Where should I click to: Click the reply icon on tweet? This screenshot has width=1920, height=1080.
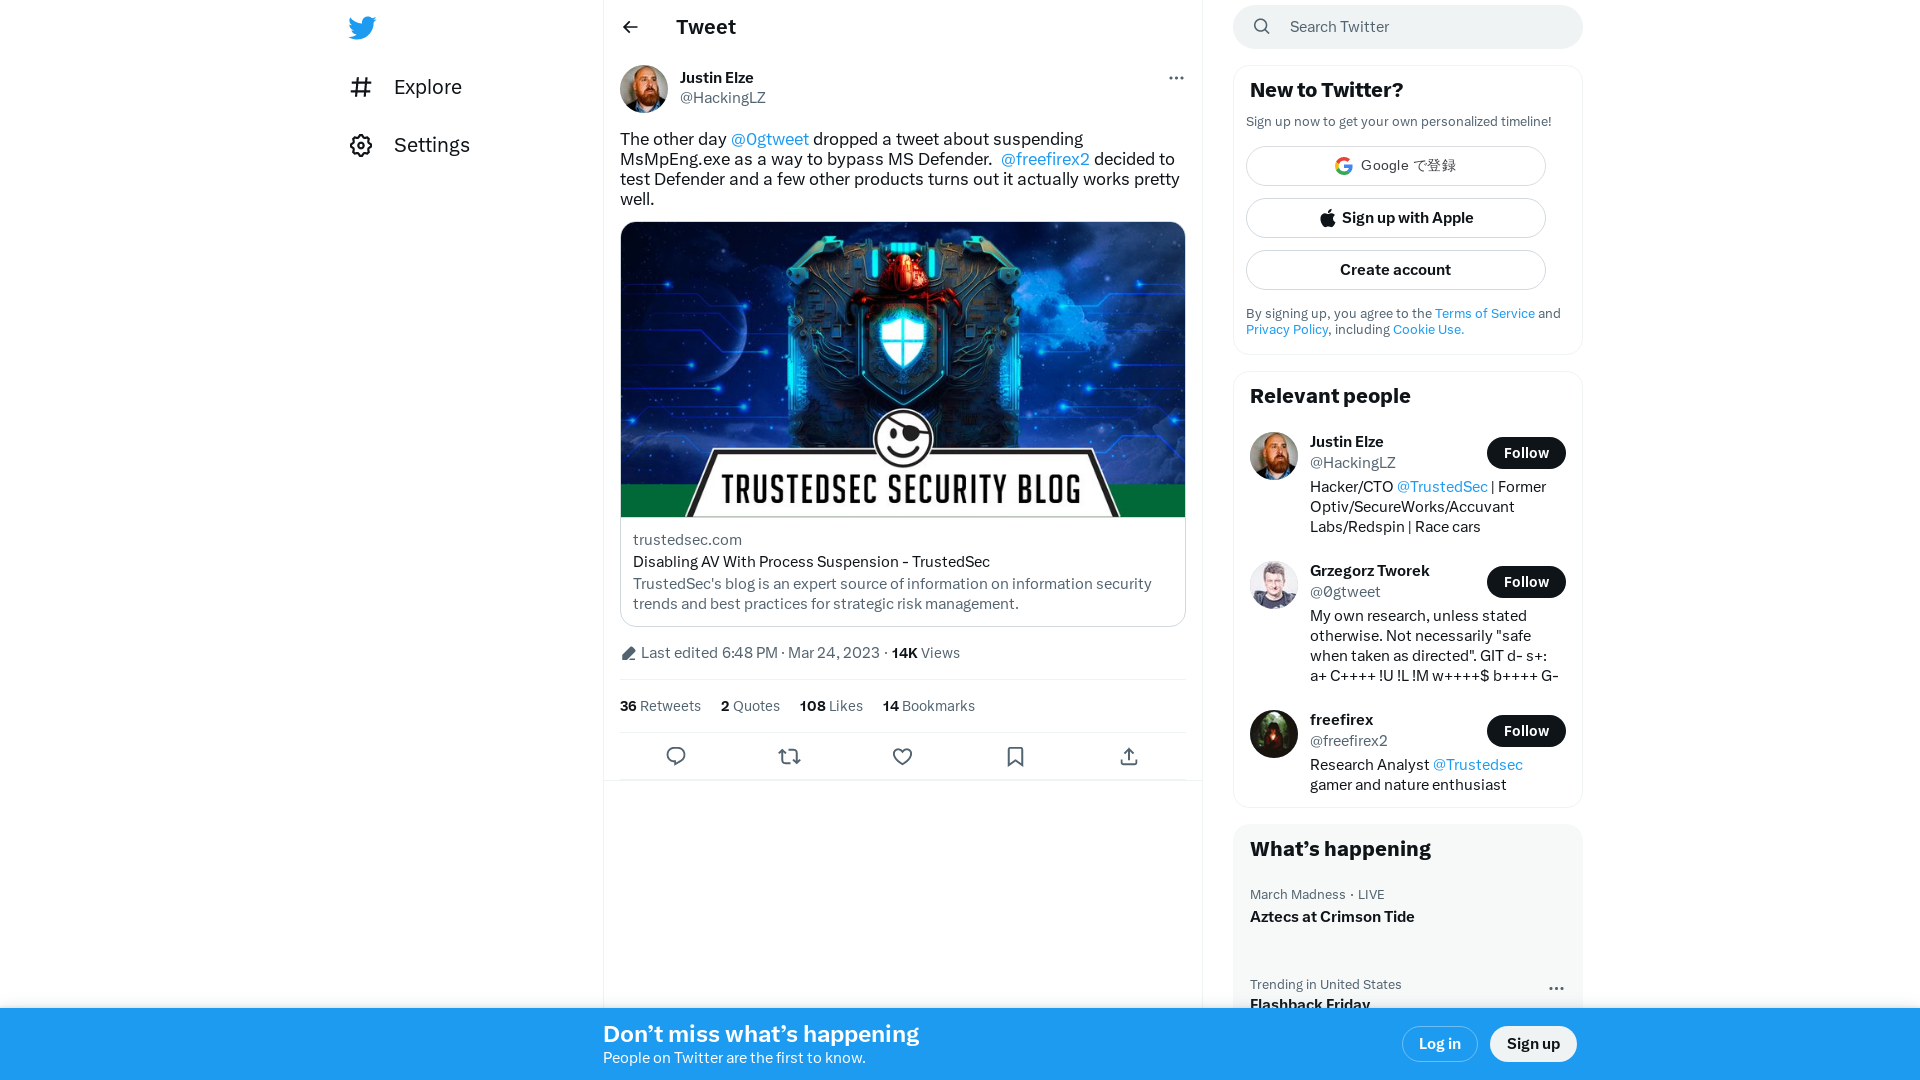pyautogui.click(x=675, y=757)
